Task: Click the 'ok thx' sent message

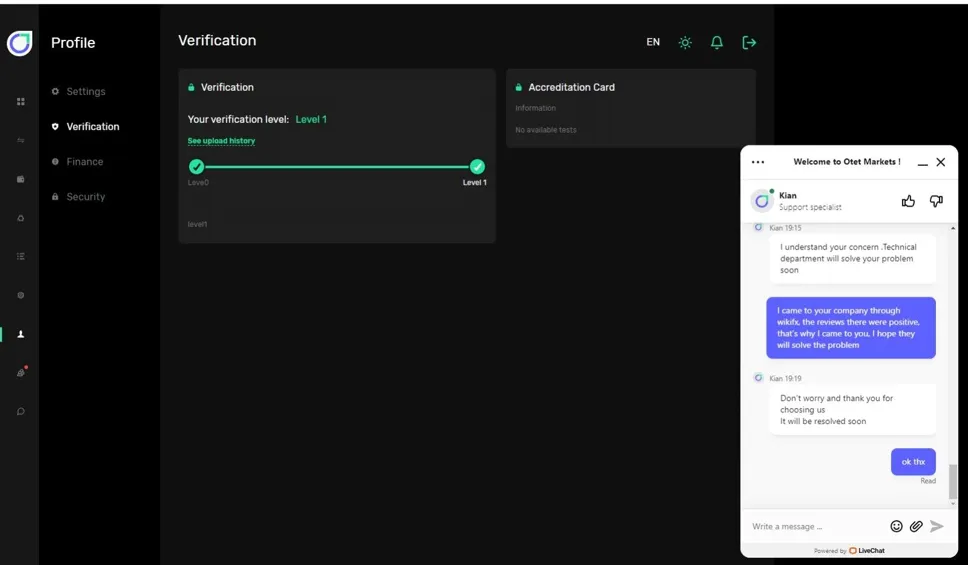Action: 913,462
